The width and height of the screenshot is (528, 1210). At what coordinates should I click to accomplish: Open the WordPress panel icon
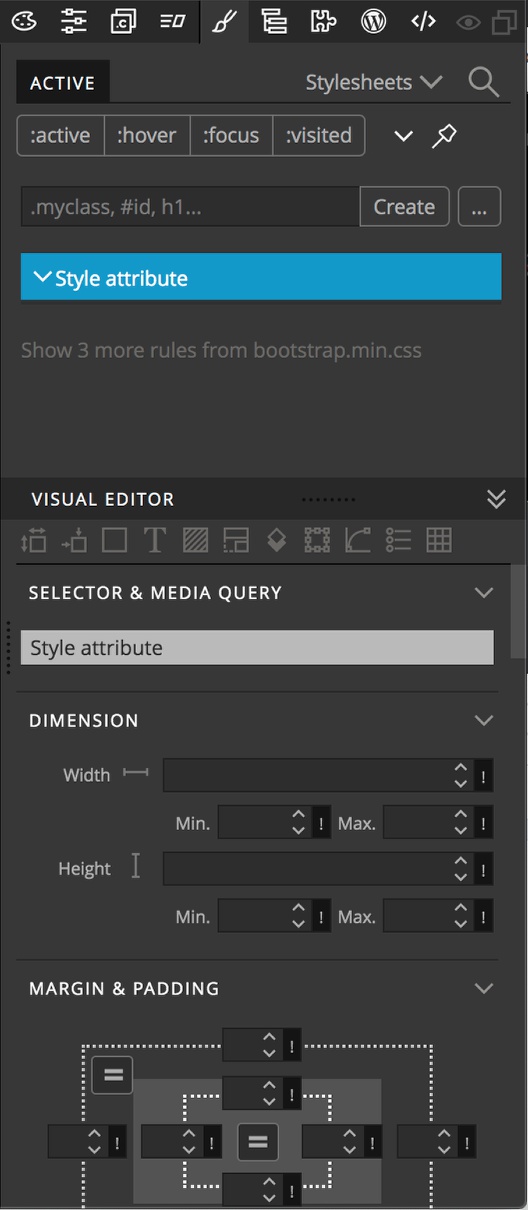coord(374,21)
